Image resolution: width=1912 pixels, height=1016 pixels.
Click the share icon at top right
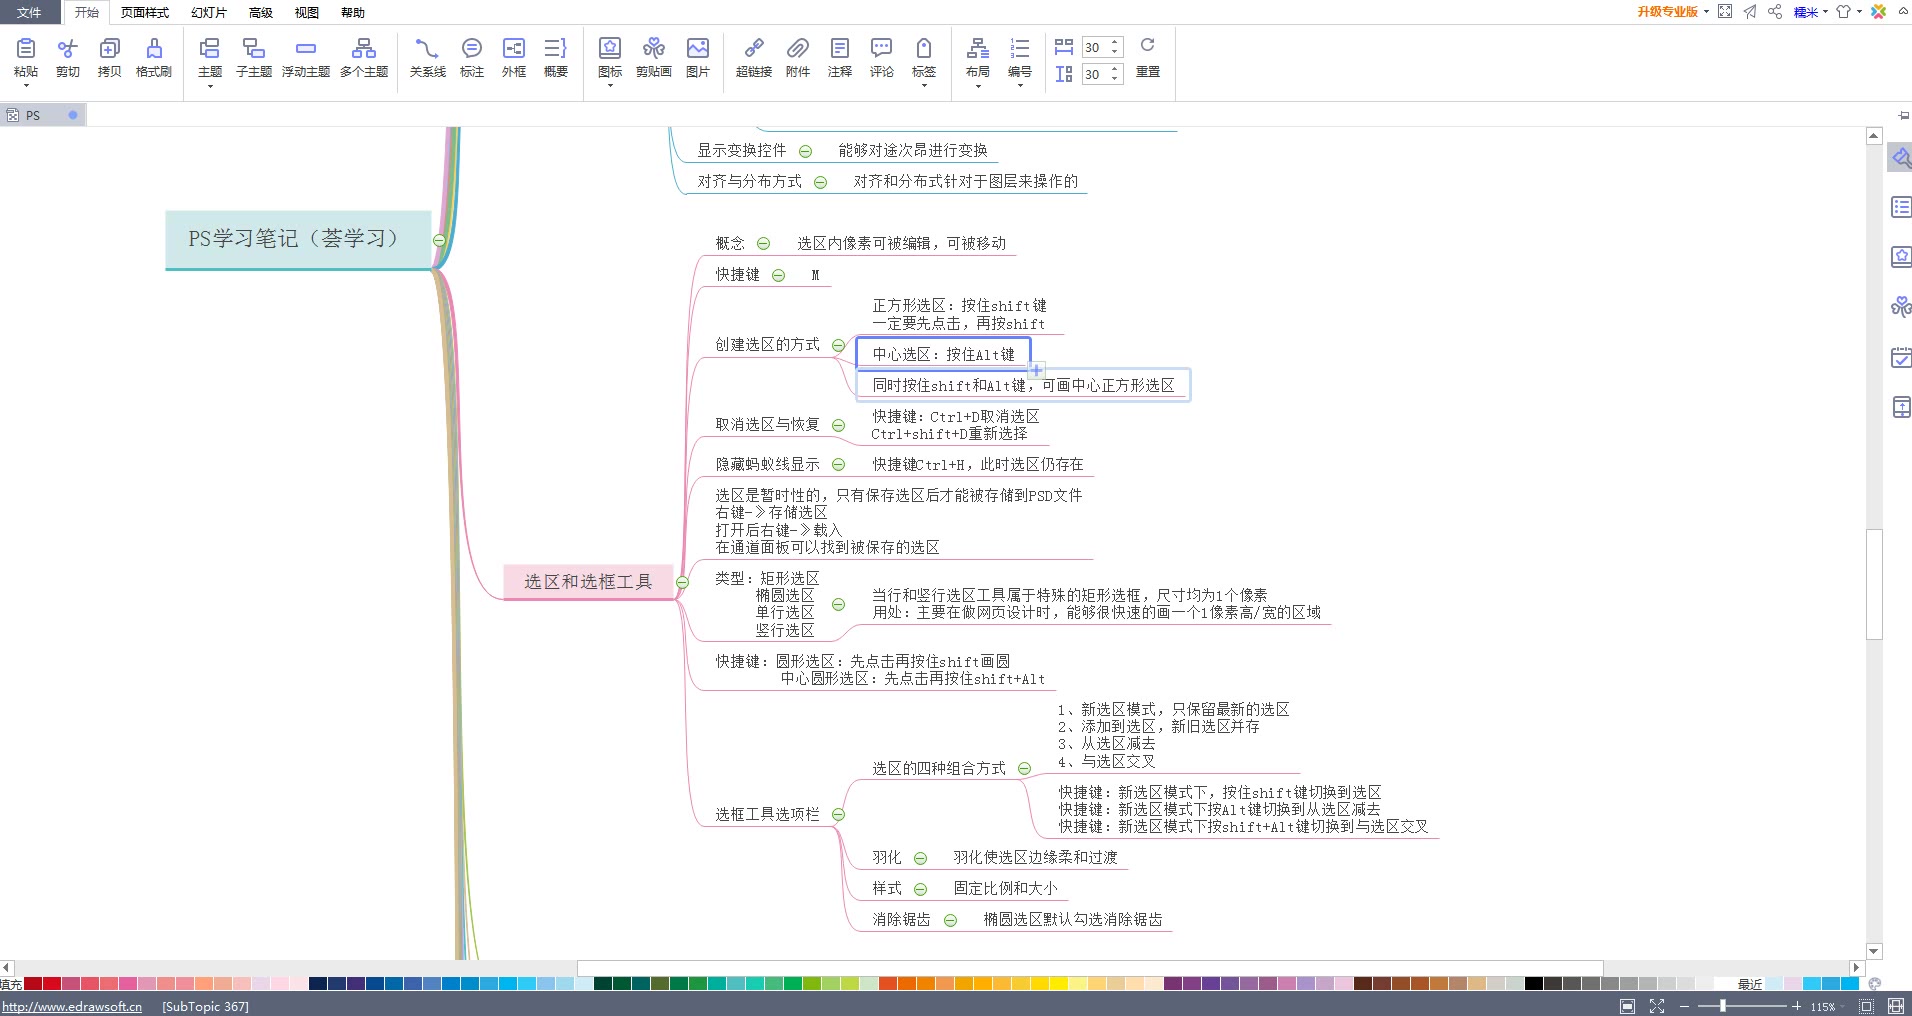(x=1775, y=12)
